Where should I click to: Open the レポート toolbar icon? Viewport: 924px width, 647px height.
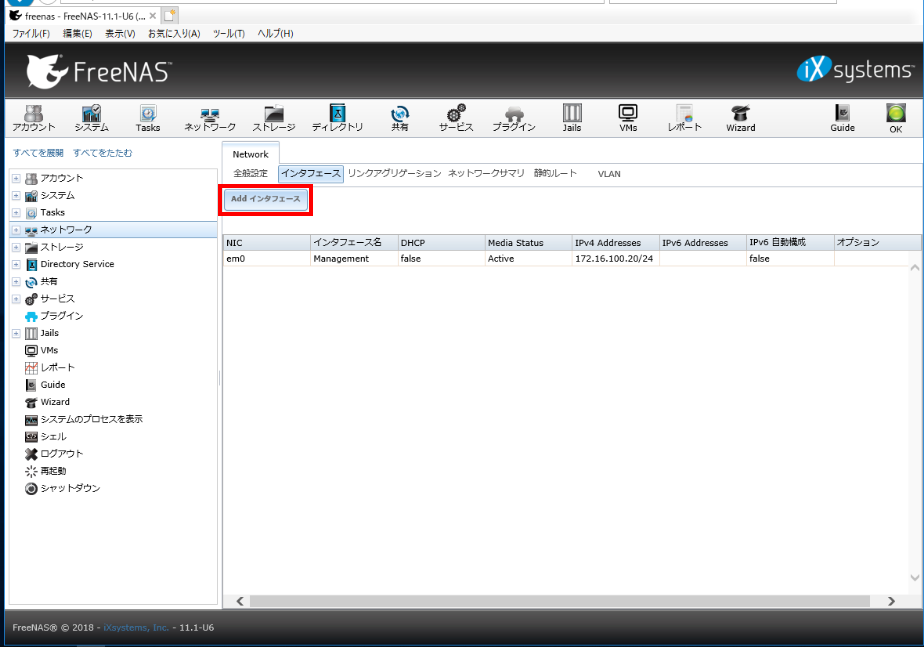point(685,118)
